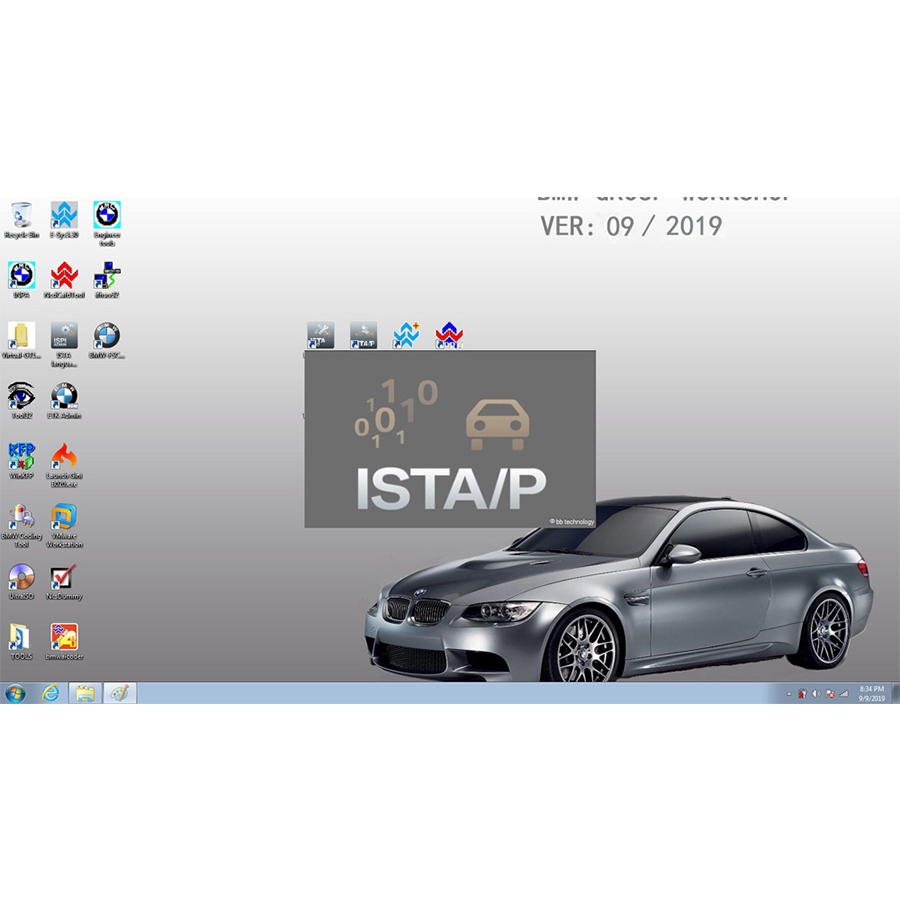Screen dimensions: 900x900
Task: Launch the INPA shortcut icon
Action: pyautogui.click(x=21, y=280)
